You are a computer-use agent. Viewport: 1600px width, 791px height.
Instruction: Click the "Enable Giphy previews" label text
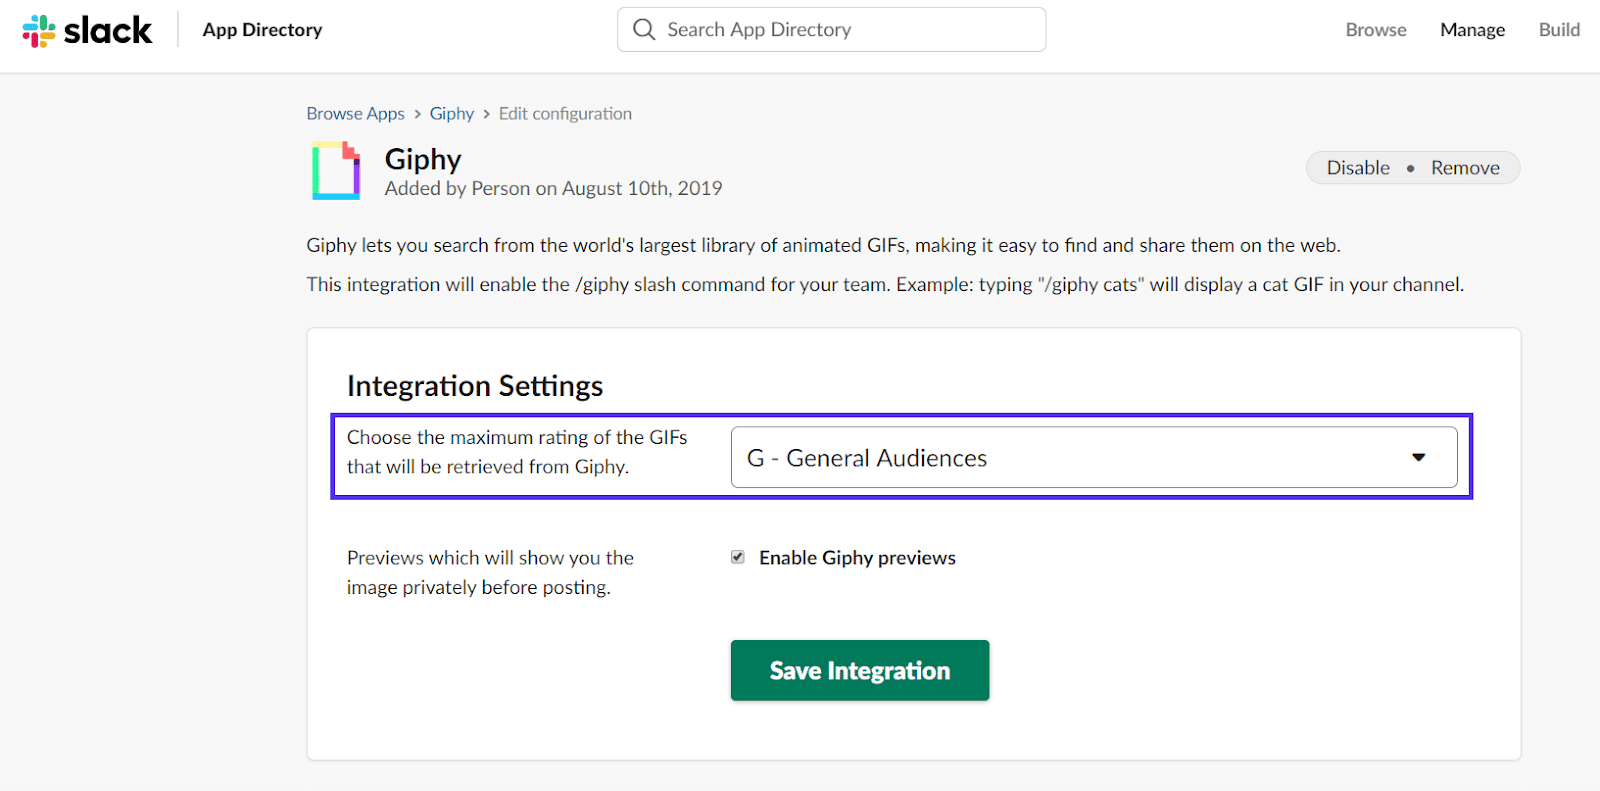[857, 558]
